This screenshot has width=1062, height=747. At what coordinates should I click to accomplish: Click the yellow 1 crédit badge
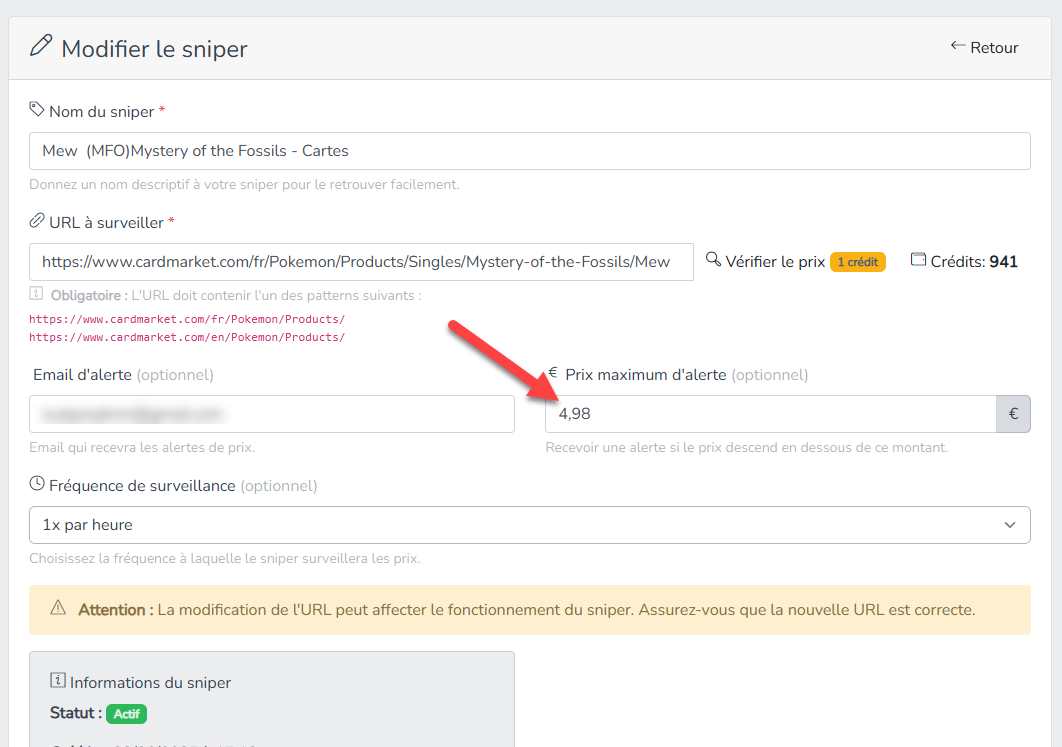pos(857,262)
